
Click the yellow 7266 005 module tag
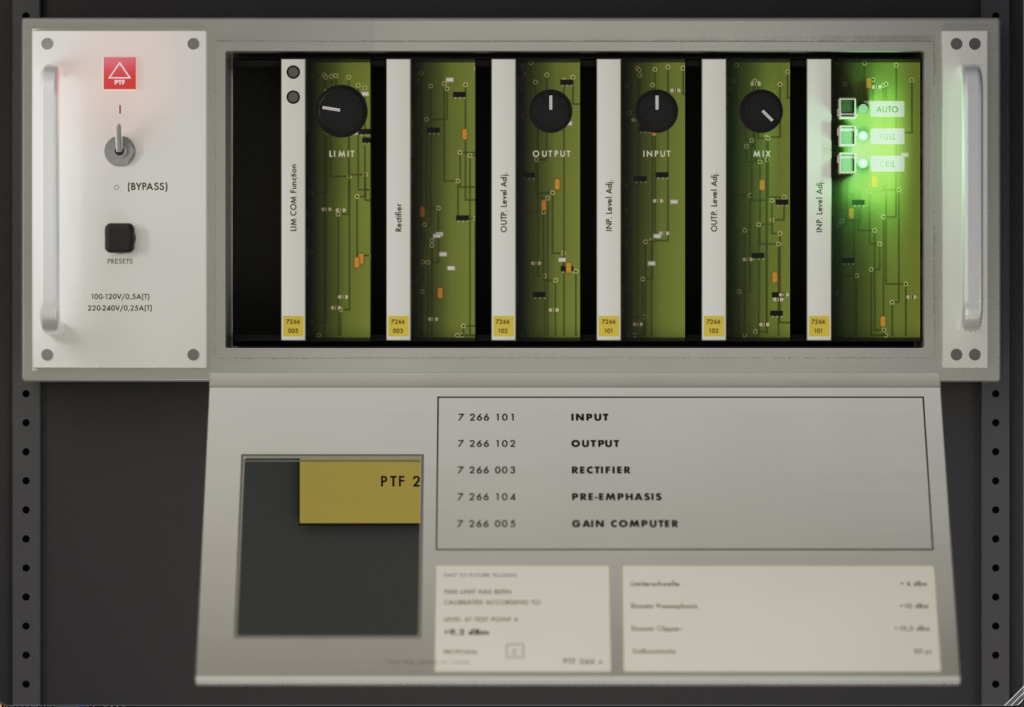click(x=293, y=326)
